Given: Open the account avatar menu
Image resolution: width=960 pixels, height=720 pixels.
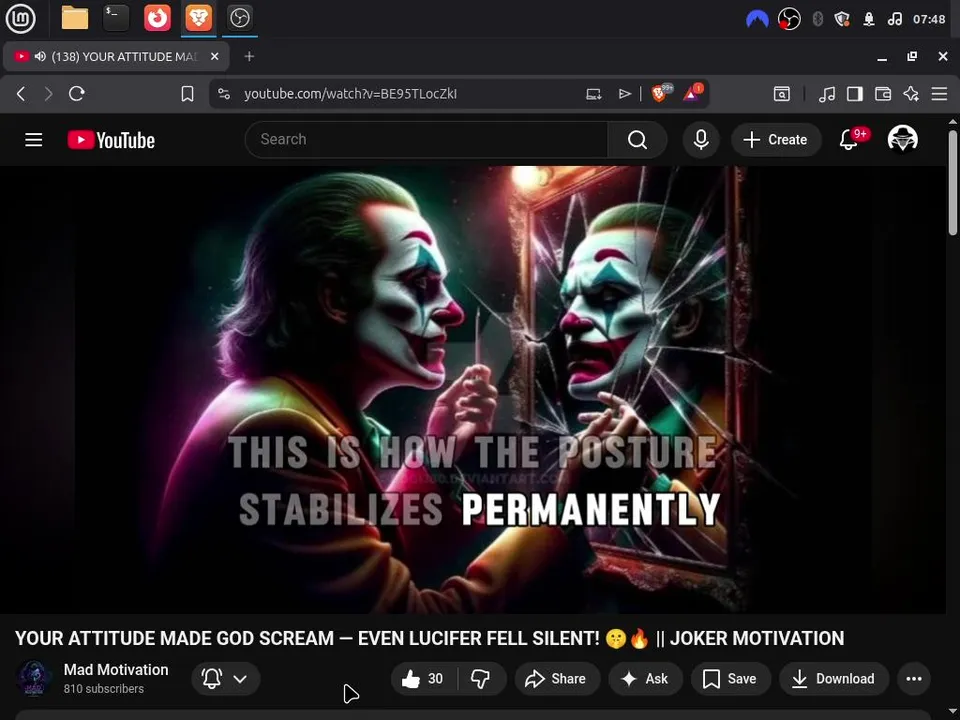Looking at the screenshot, I should pyautogui.click(x=902, y=140).
